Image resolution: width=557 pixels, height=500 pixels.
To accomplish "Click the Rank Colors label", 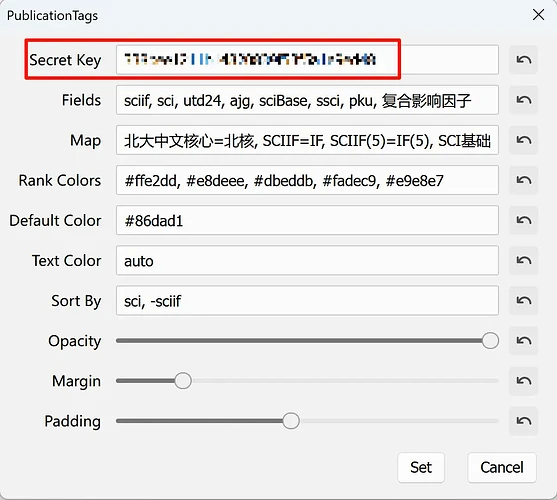I will 60,180.
